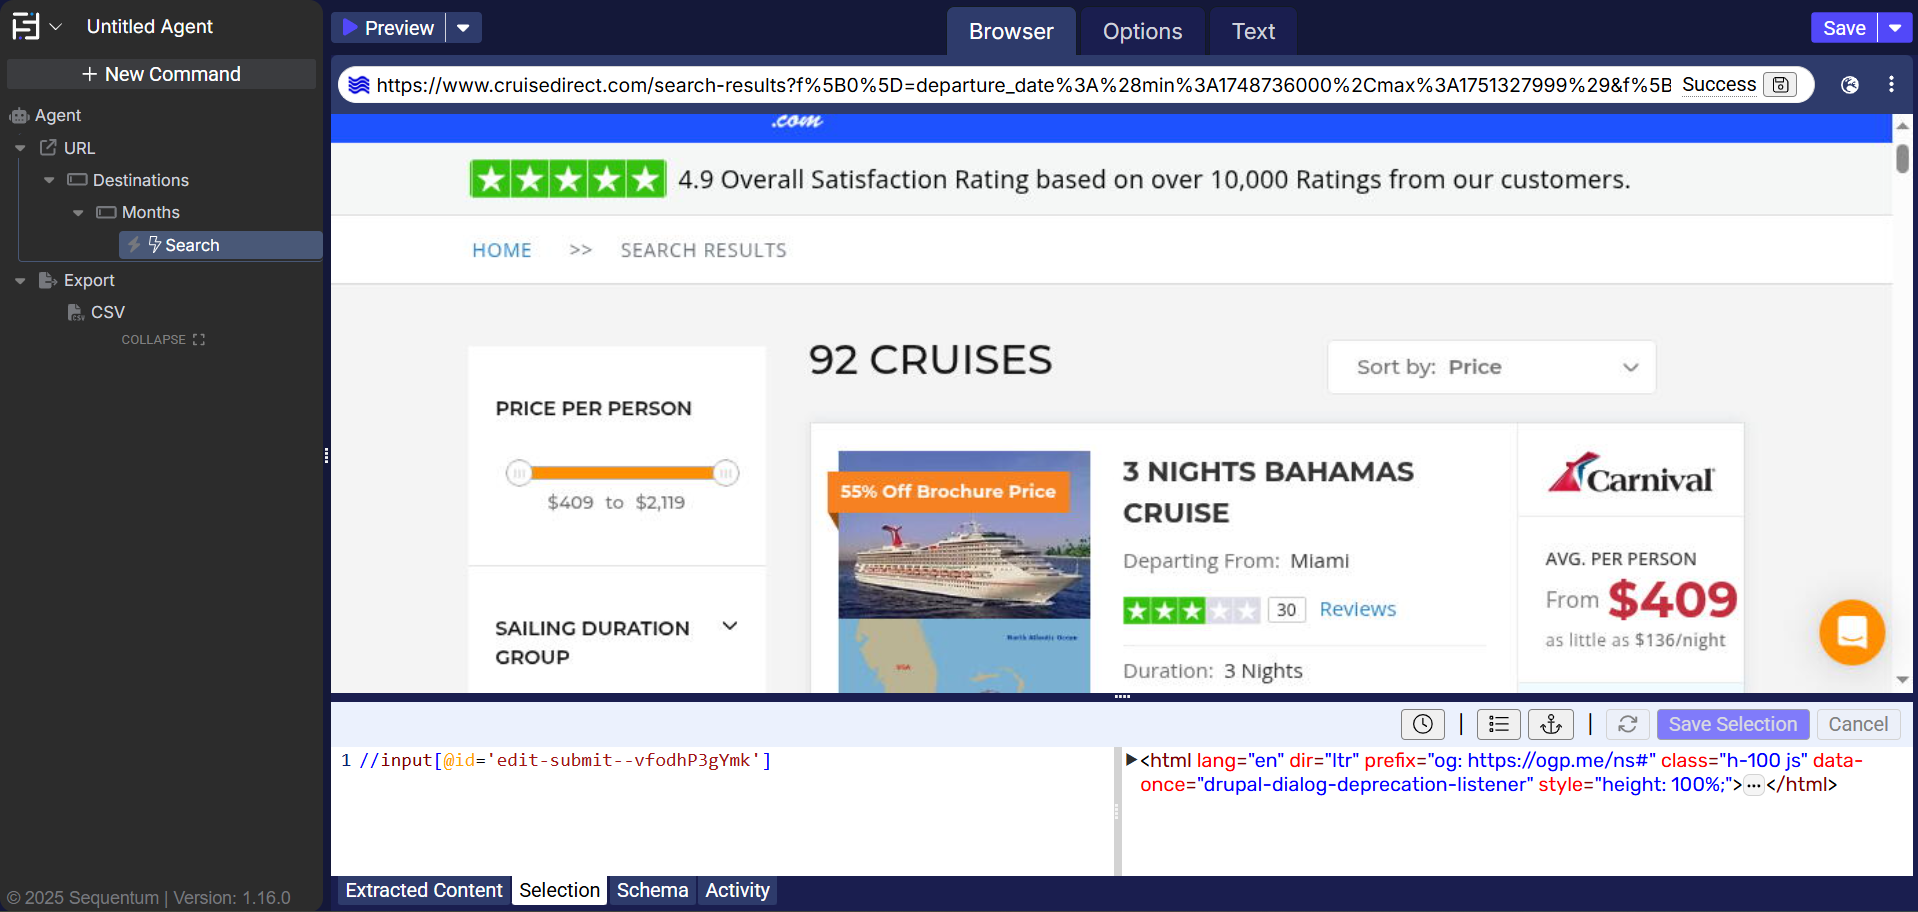Open the Sort by Price dropdown
This screenshot has width=1918, height=912.
tap(1490, 367)
